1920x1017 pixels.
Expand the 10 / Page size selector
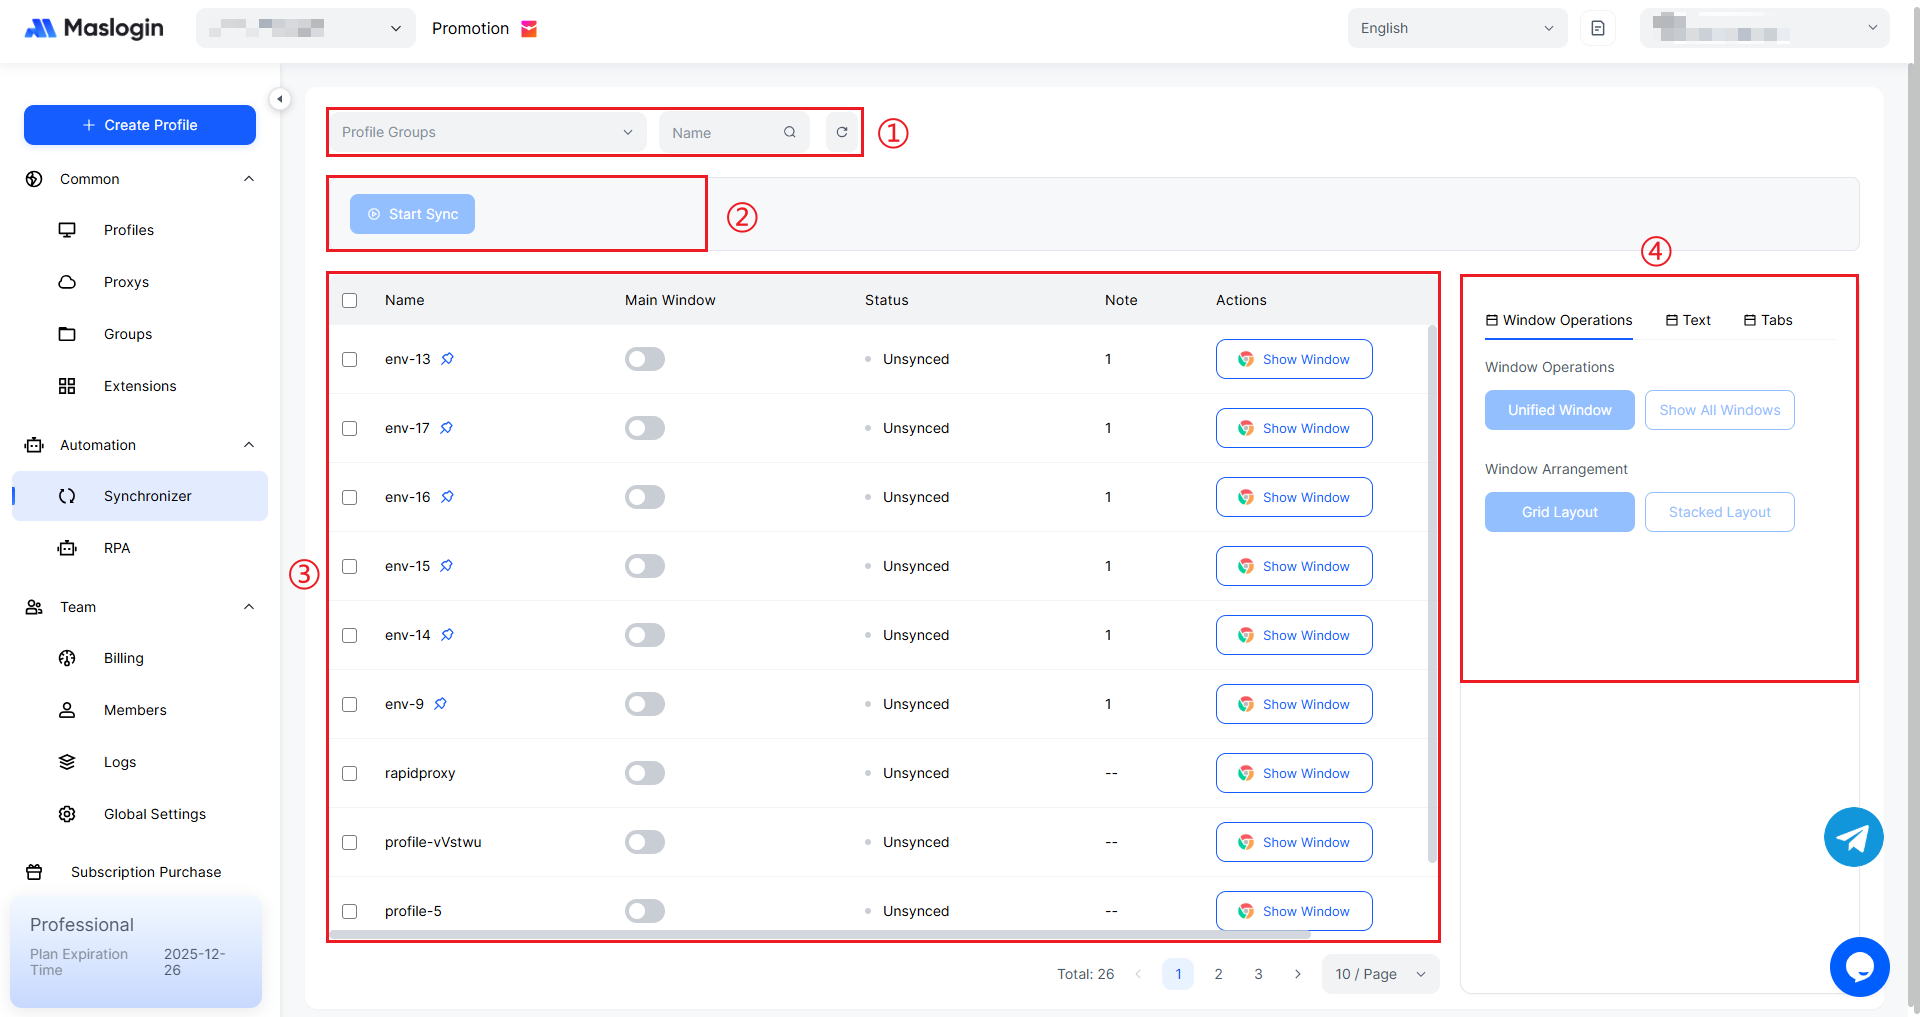(1380, 974)
